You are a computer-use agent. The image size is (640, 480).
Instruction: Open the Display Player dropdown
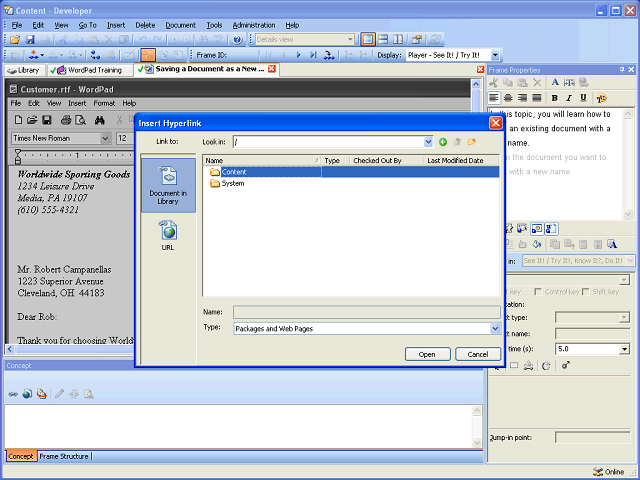(x=495, y=55)
